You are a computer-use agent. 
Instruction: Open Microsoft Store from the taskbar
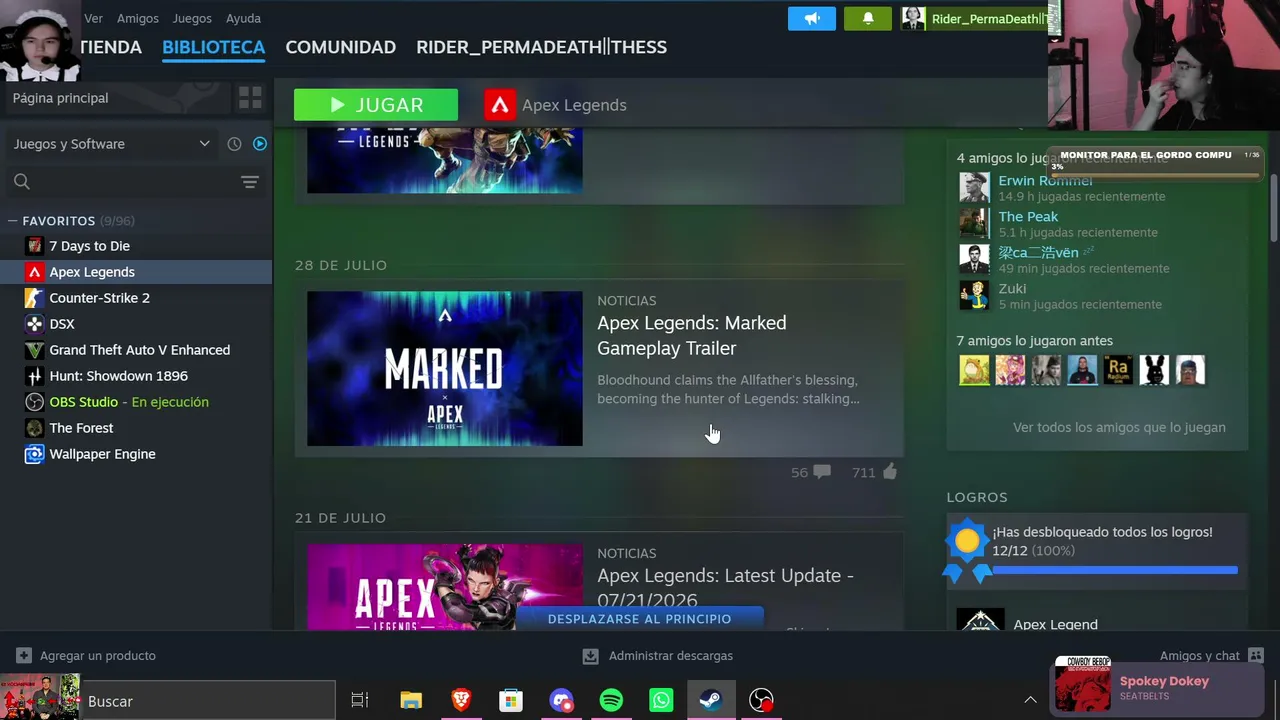click(511, 701)
